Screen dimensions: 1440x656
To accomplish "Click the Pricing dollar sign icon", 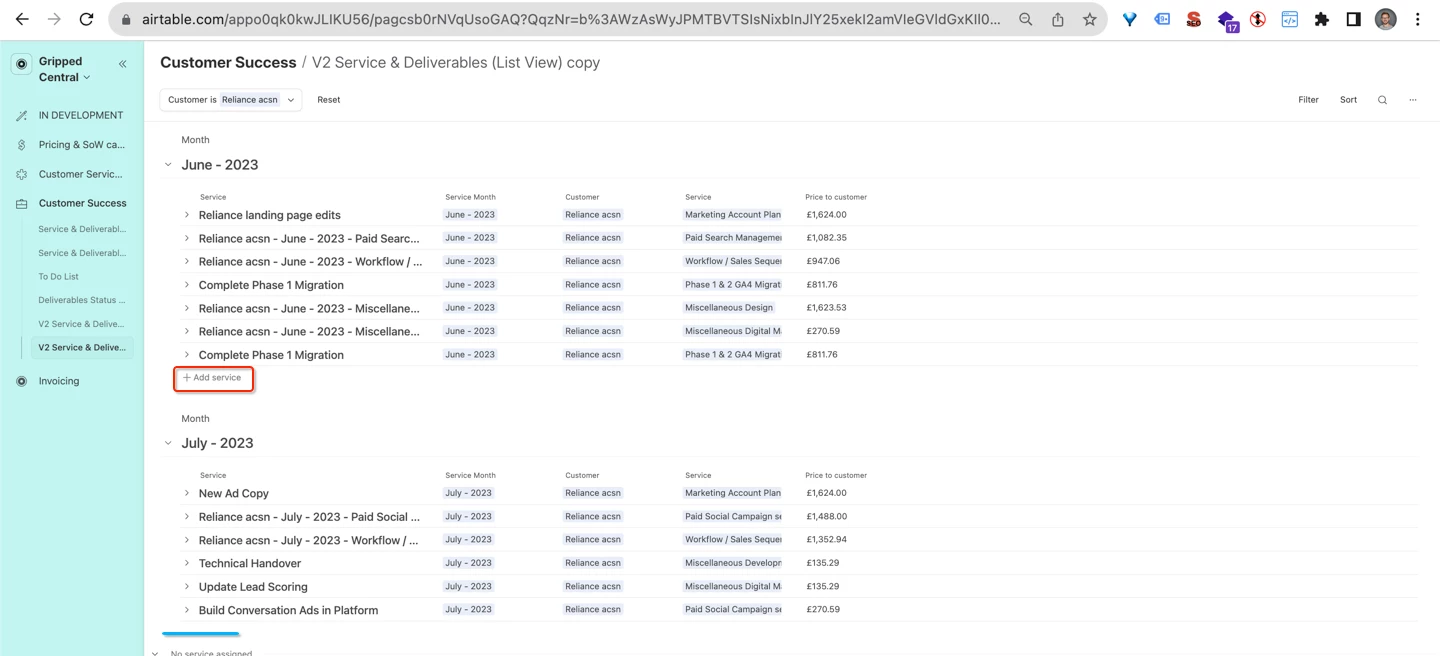I will 21,144.
